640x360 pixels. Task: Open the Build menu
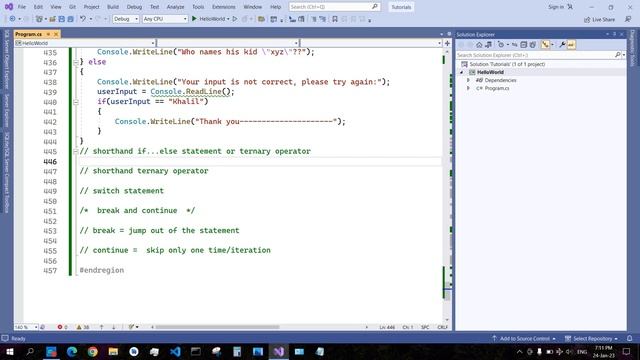(113, 7)
